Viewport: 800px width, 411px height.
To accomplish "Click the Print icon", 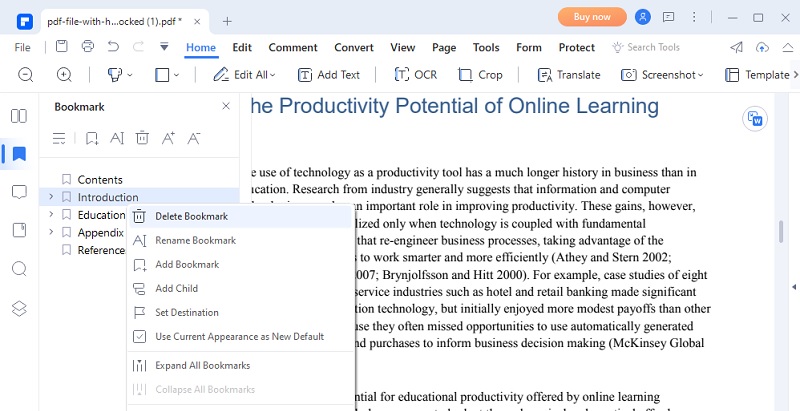I will tap(88, 46).
